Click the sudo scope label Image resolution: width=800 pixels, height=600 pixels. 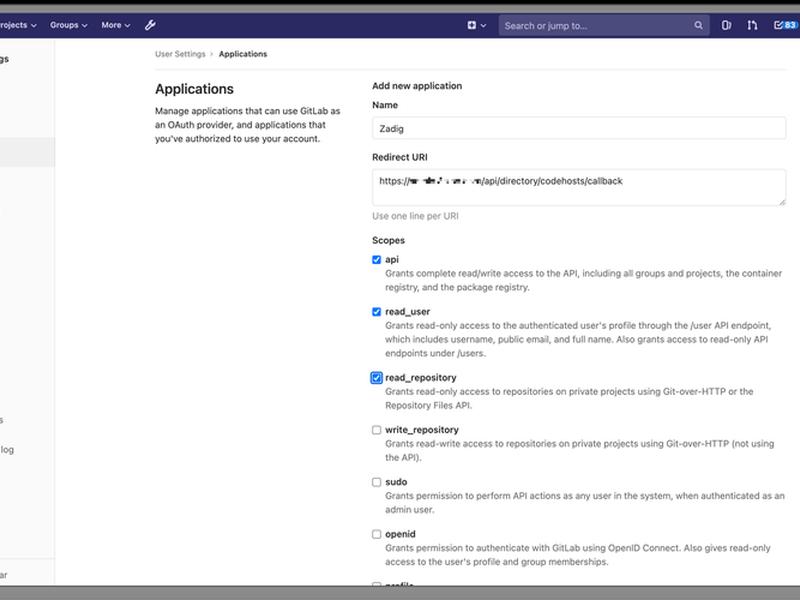396,482
